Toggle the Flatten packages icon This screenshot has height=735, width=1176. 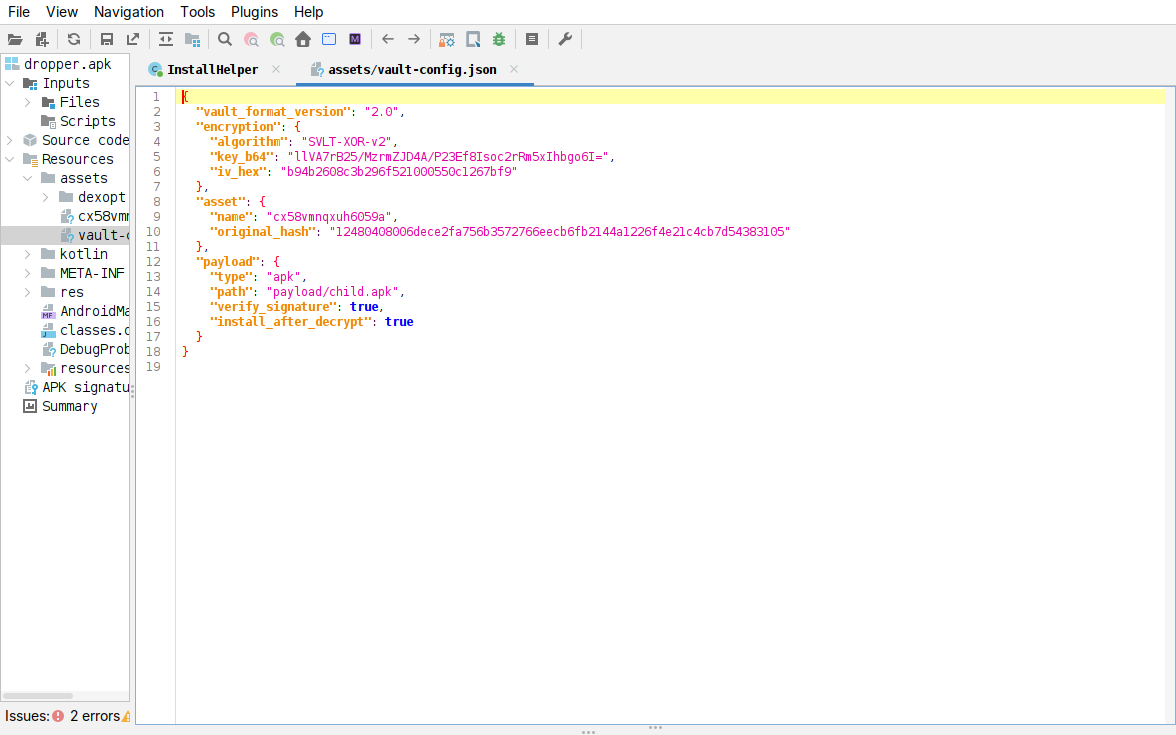(193, 39)
